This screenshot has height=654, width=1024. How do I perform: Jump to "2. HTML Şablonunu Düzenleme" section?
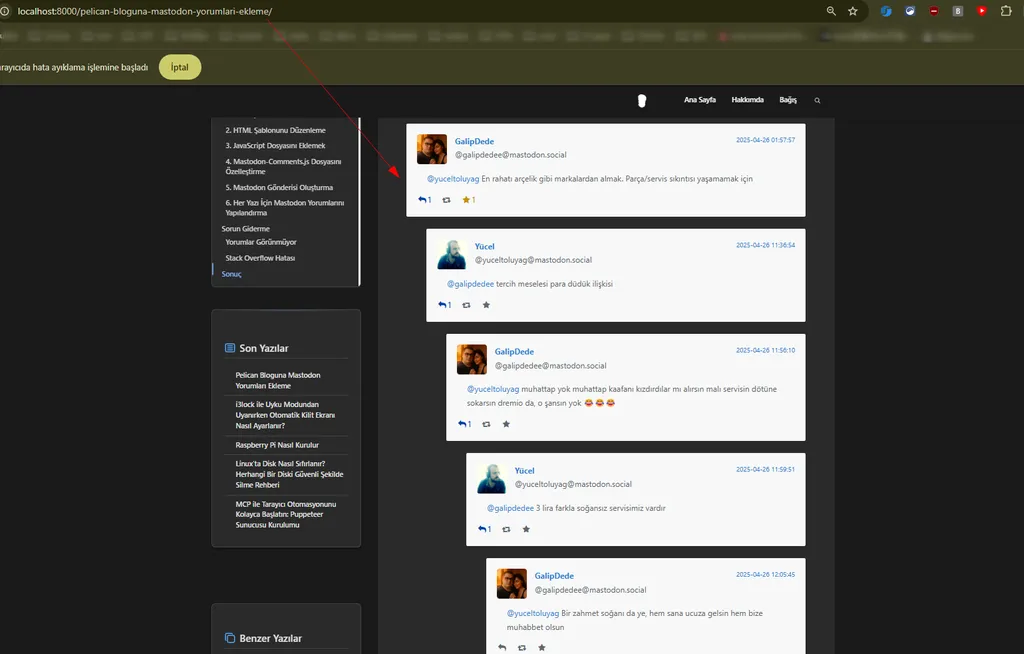[276, 130]
